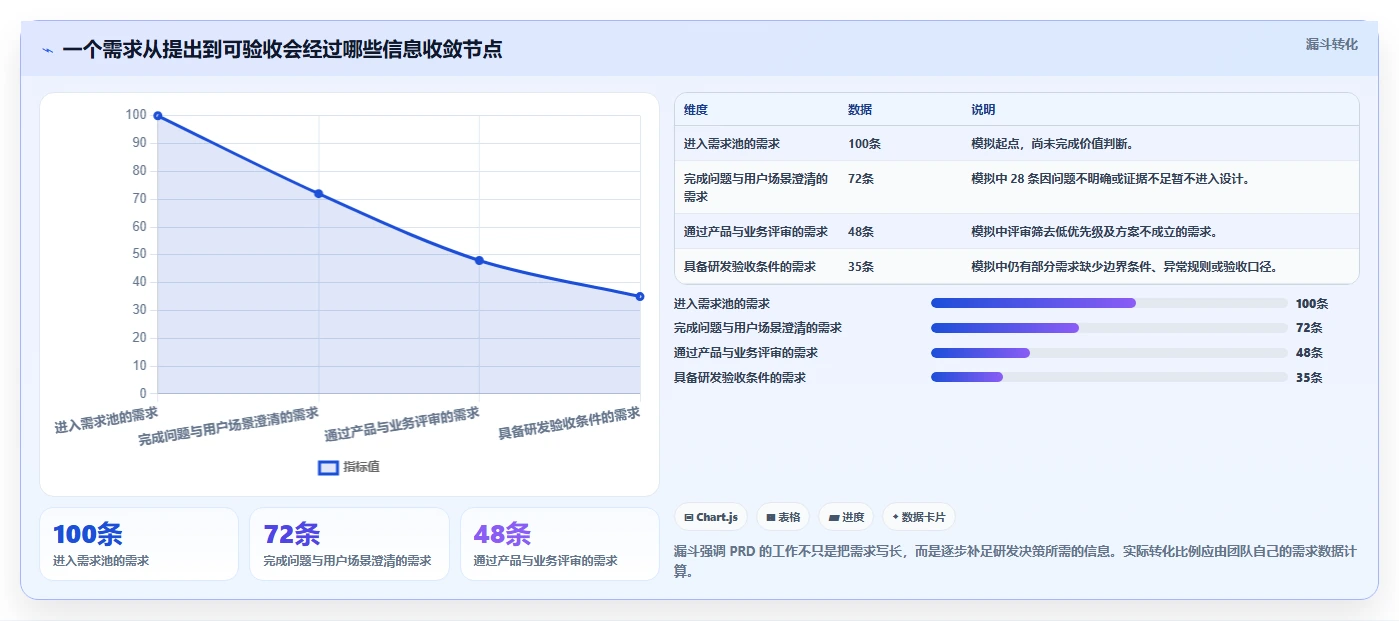Image resolution: width=1399 pixels, height=621 pixels.
Task: Click table cell 通过产品与业务评审的需求
Action: [x=756, y=232]
